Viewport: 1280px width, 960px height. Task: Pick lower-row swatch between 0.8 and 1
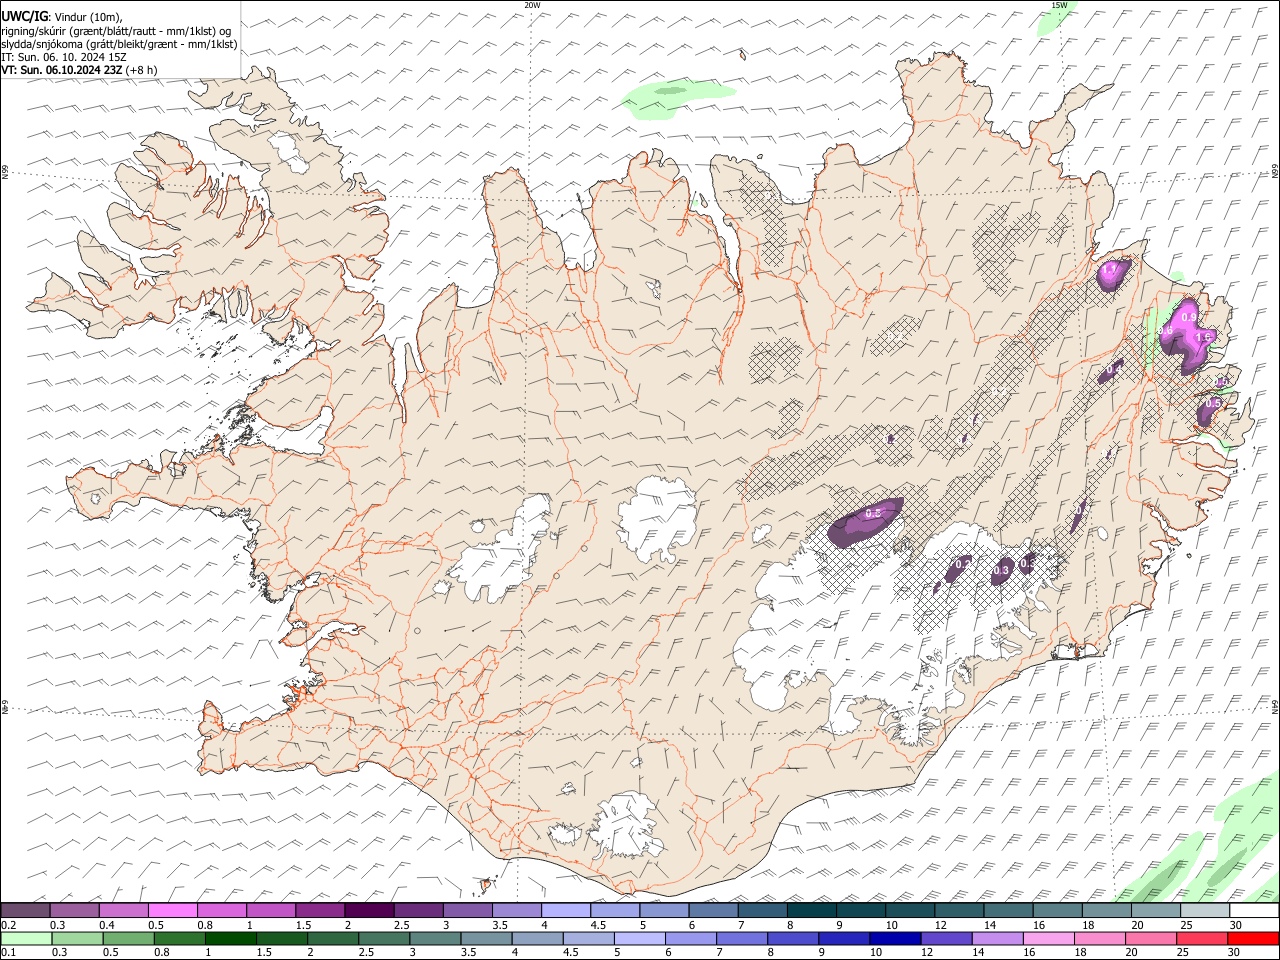coord(179,938)
